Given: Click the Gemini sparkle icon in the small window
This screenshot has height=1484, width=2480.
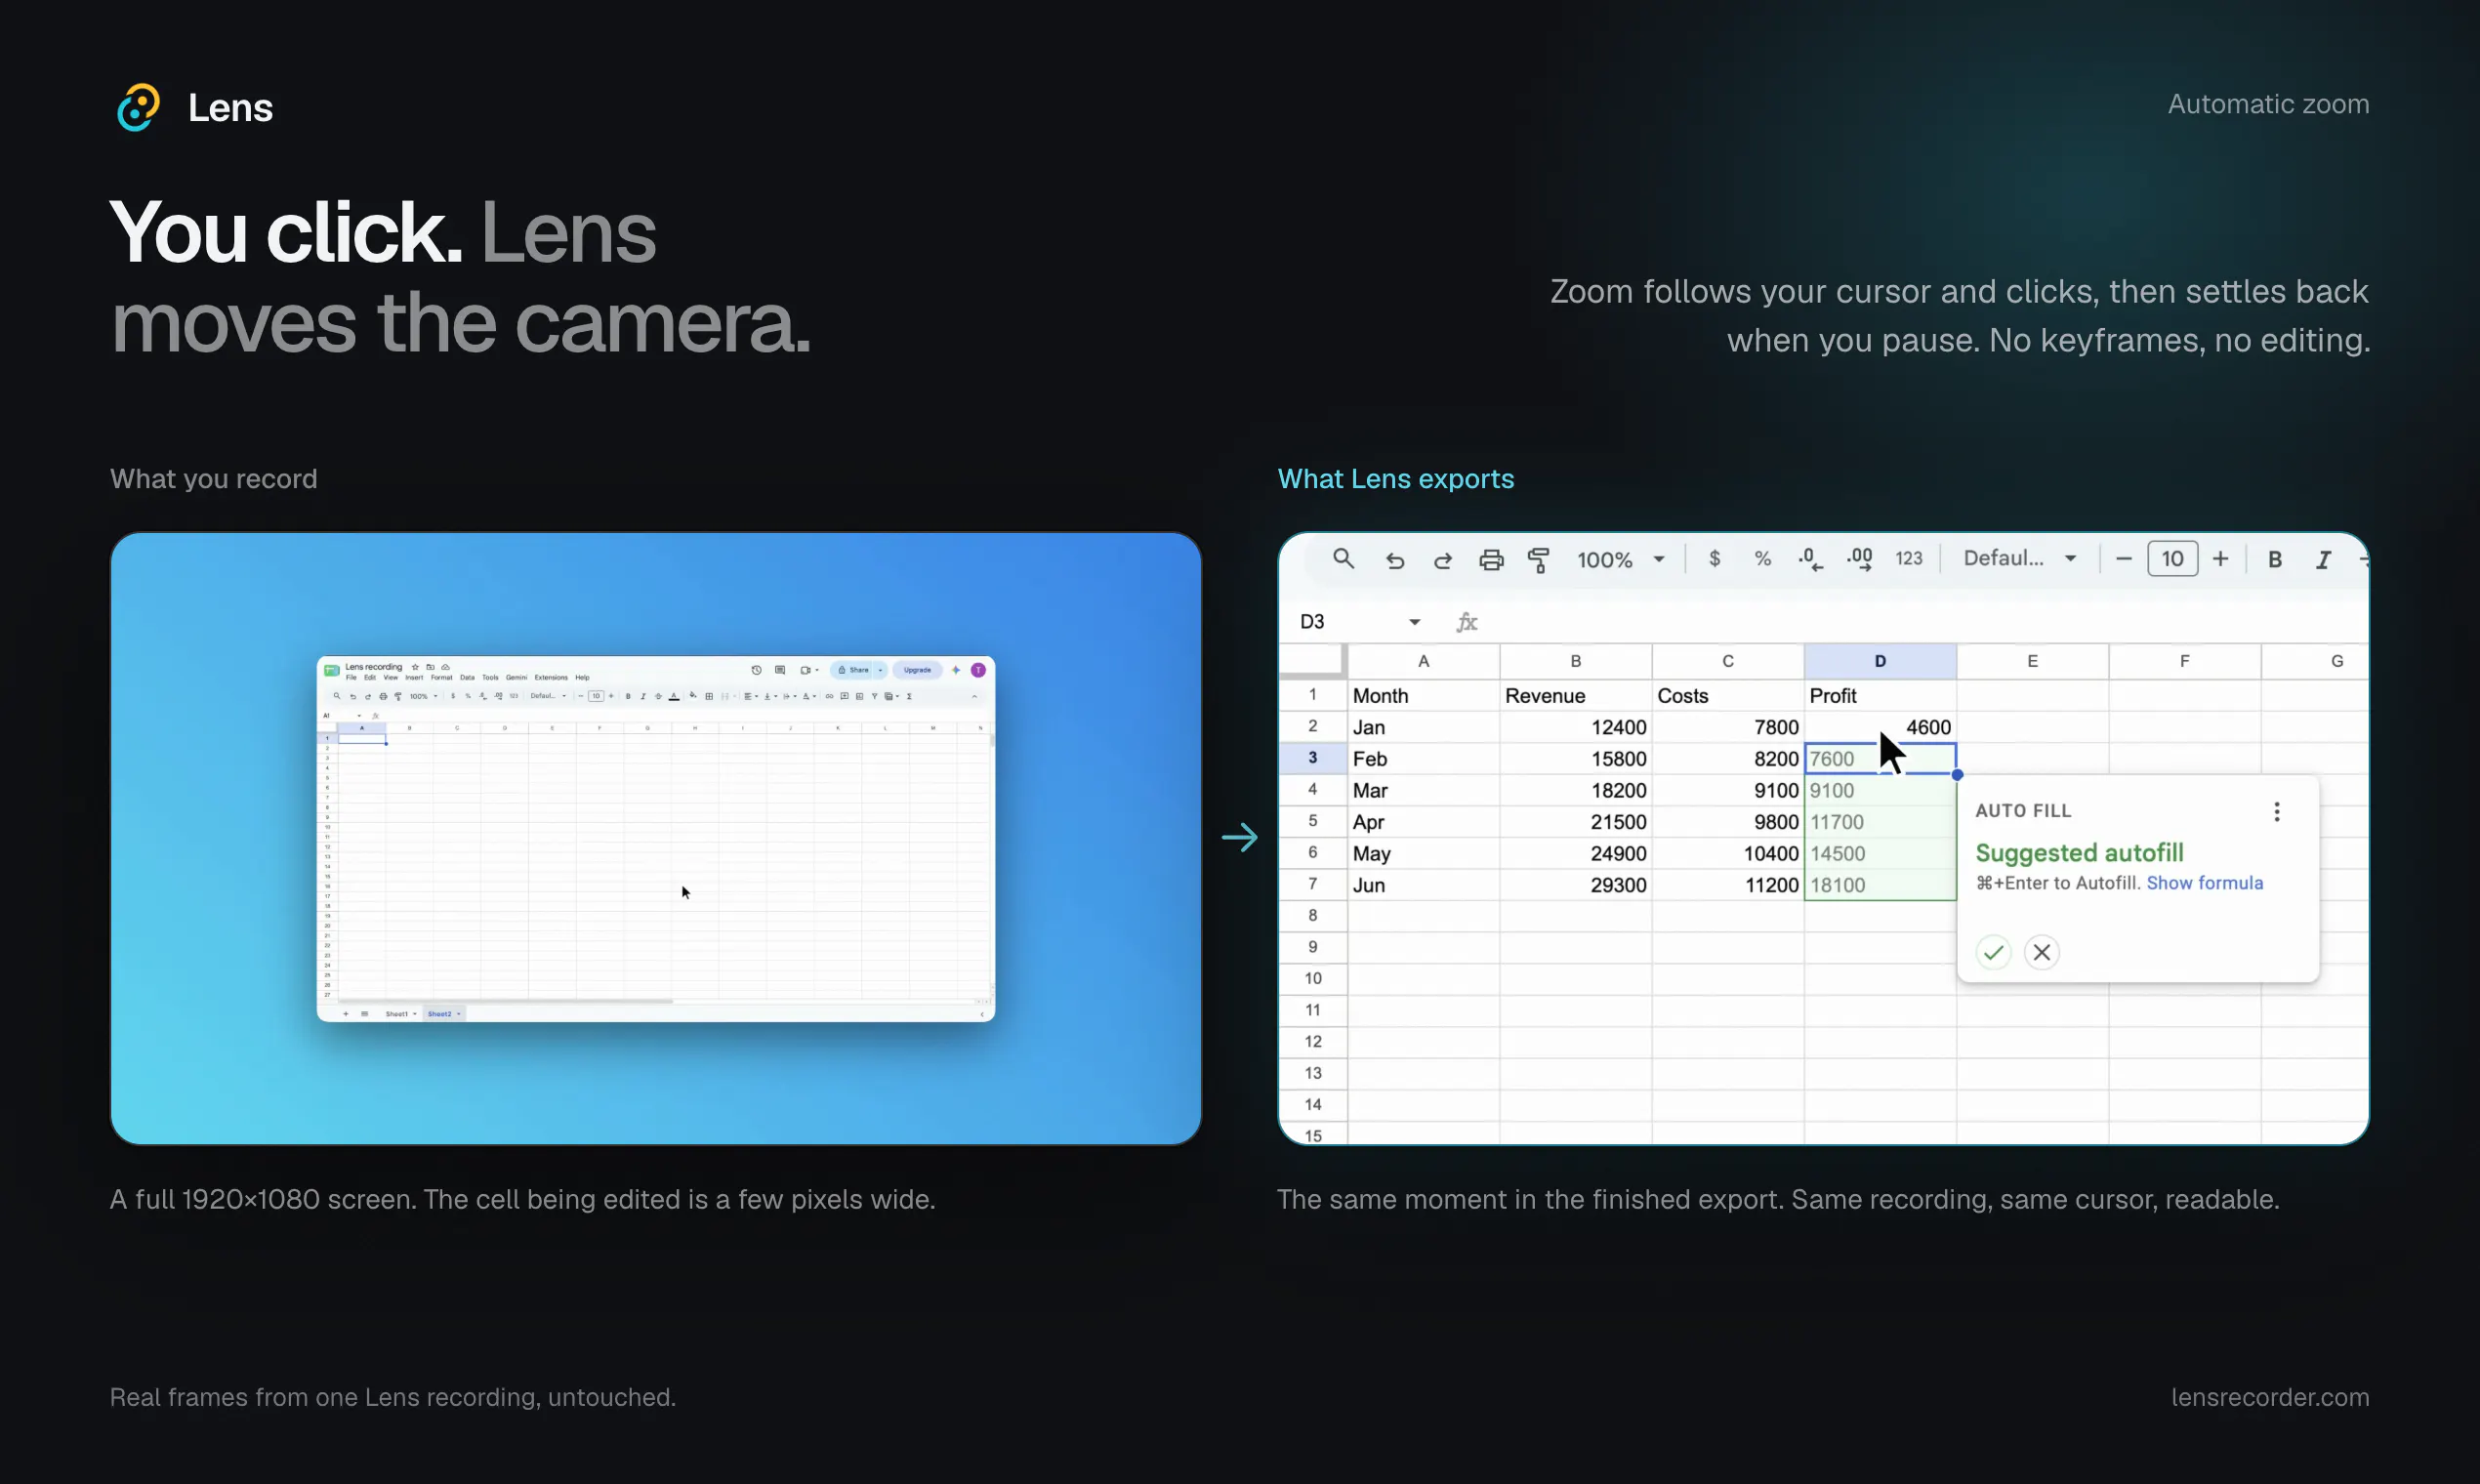Looking at the screenshot, I should pos(956,670).
